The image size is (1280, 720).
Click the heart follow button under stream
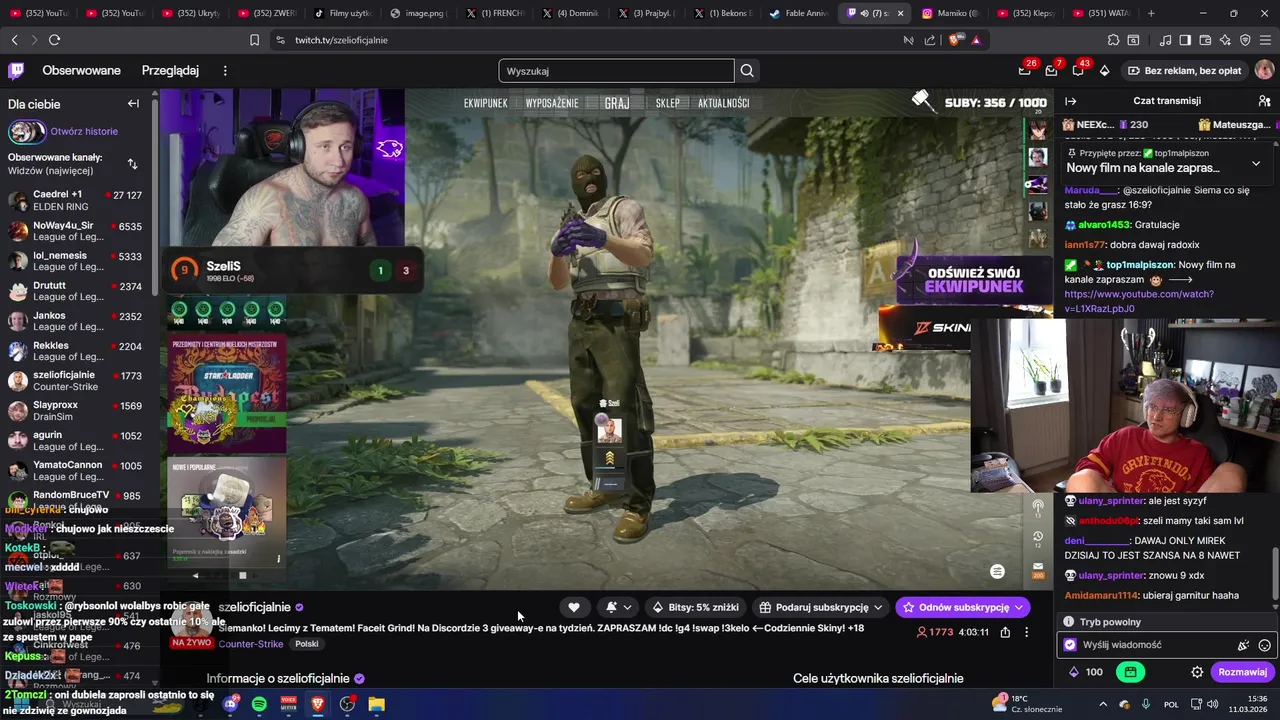(x=574, y=607)
